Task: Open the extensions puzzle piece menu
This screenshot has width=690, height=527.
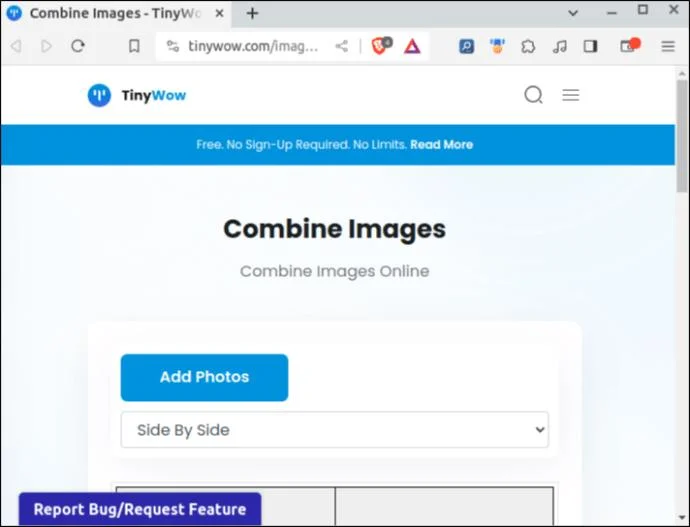Action: pyautogui.click(x=528, y=46)
